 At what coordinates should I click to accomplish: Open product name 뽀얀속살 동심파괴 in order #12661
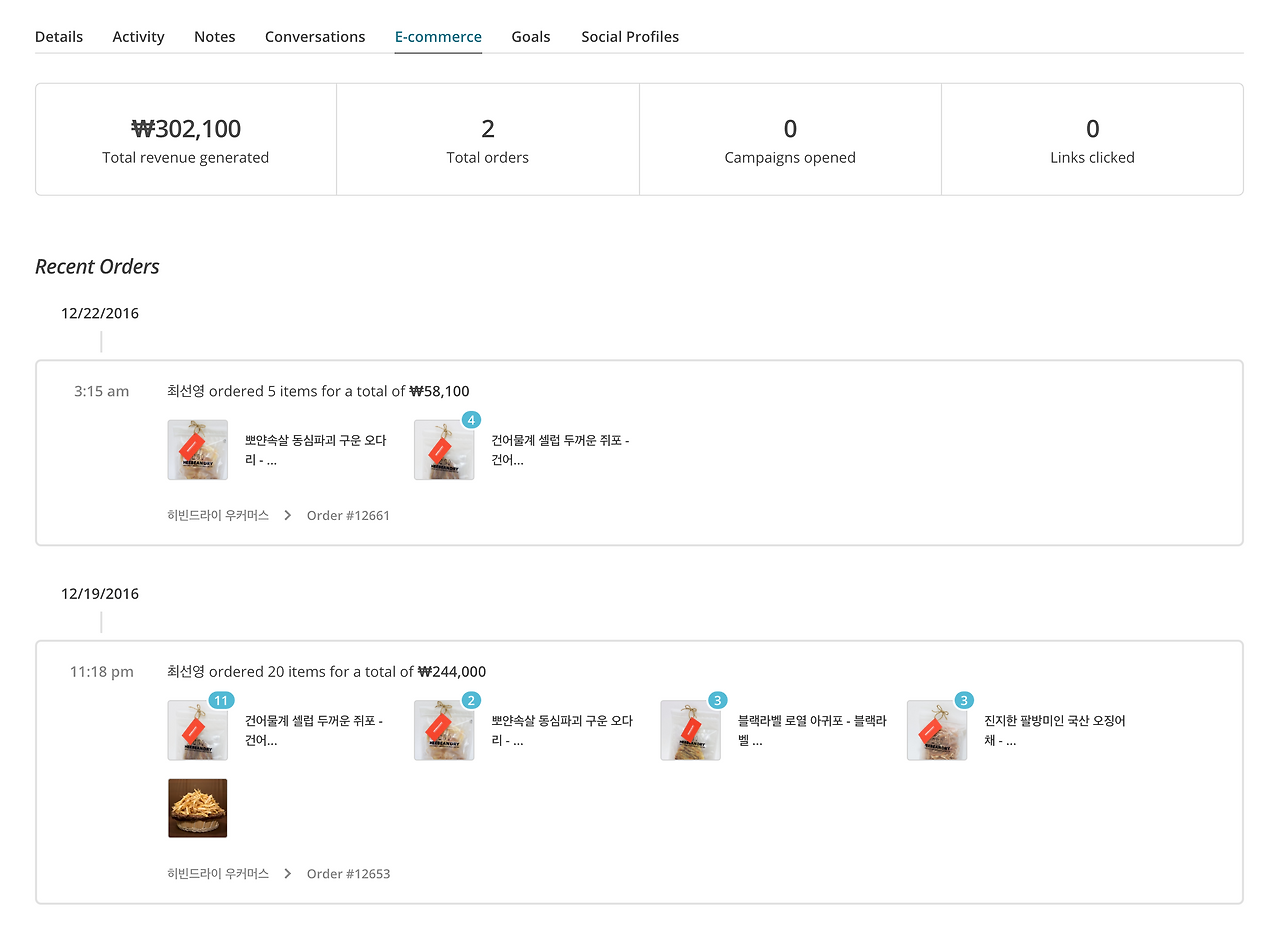315,450
